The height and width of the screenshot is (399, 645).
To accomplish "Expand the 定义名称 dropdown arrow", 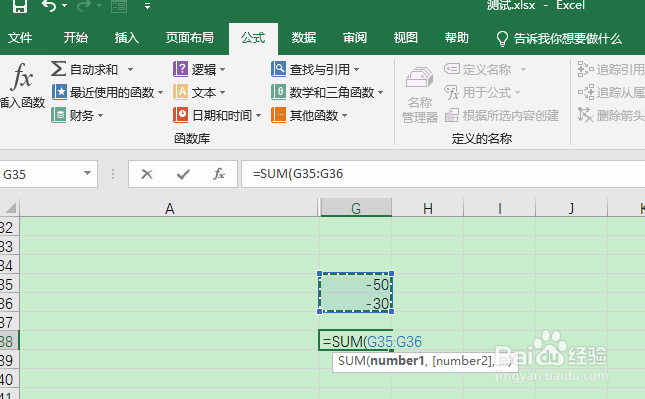I will (x=523, y=69).
